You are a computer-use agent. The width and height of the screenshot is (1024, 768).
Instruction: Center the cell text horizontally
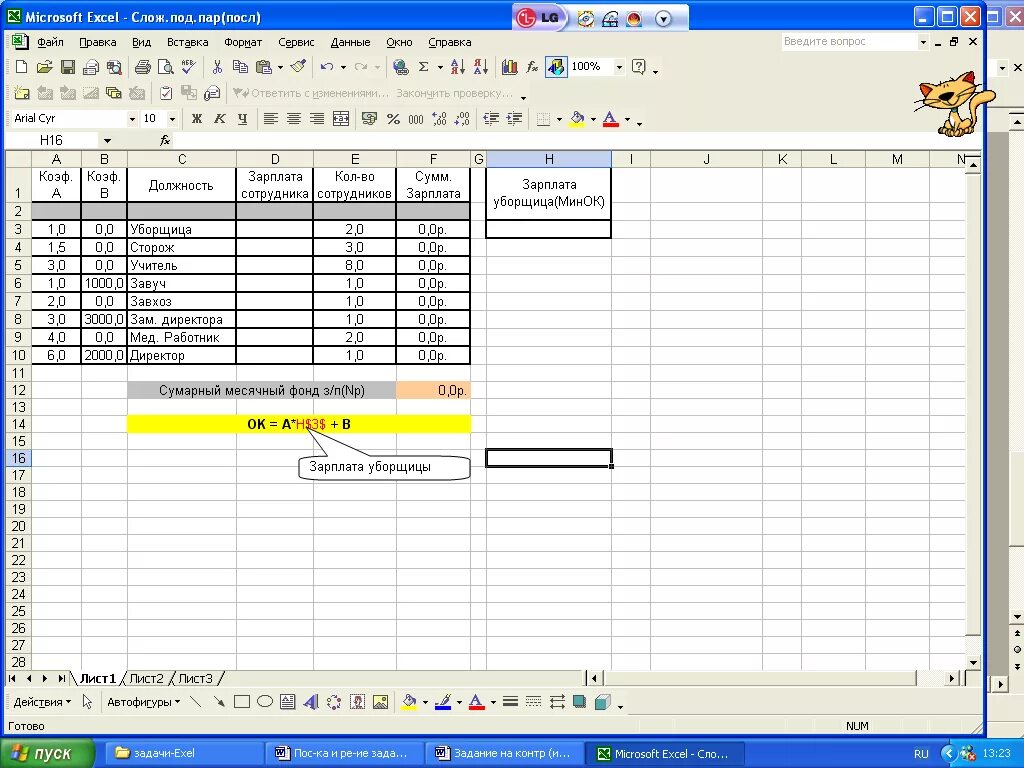[294, 118]
